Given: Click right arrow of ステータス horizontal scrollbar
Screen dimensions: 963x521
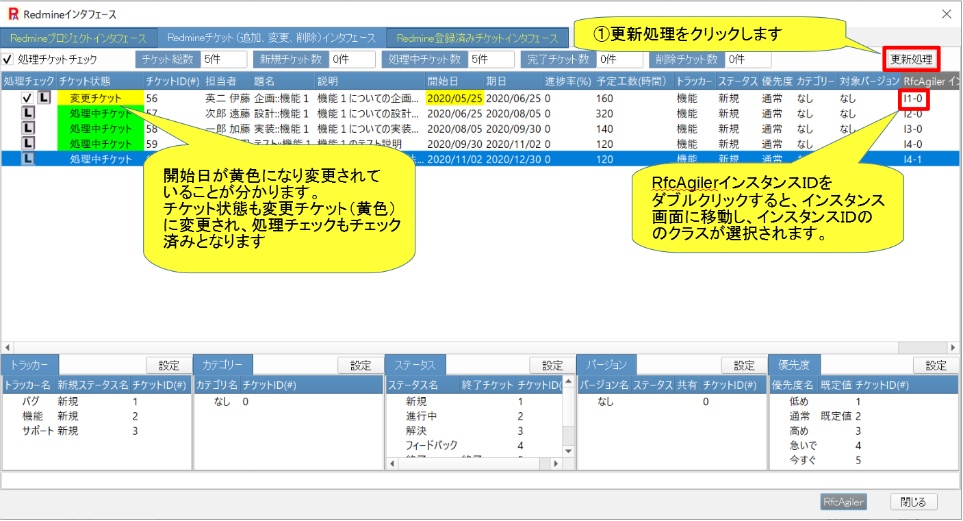Looking at the screenshot, I should pos(556,464).
